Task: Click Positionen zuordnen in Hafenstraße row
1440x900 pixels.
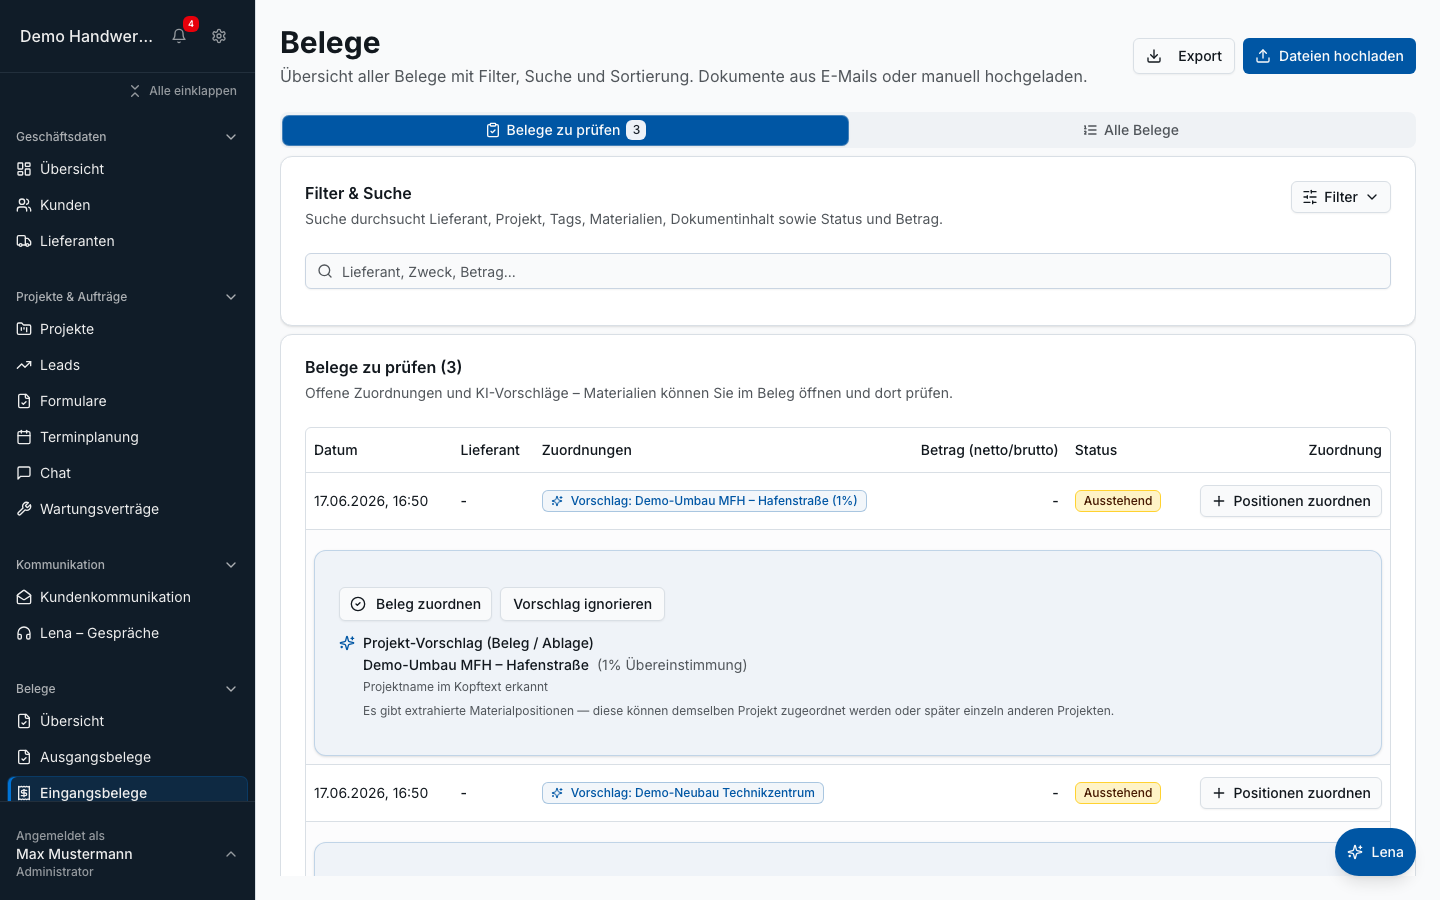Action: pos(1290,501)
